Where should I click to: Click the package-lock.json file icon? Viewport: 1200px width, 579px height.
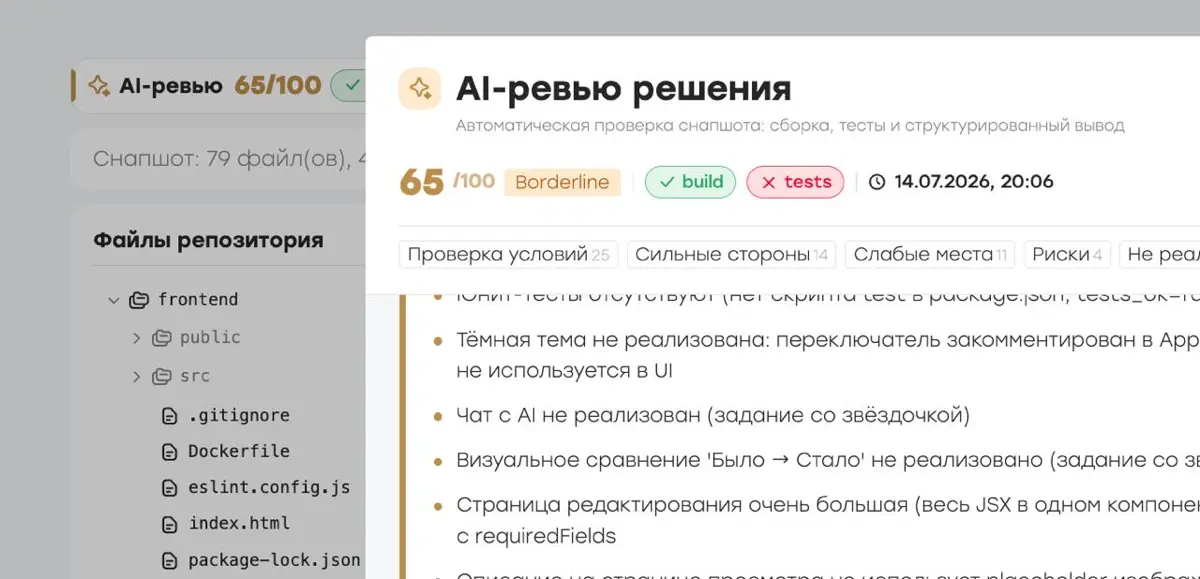pos(170,561)
